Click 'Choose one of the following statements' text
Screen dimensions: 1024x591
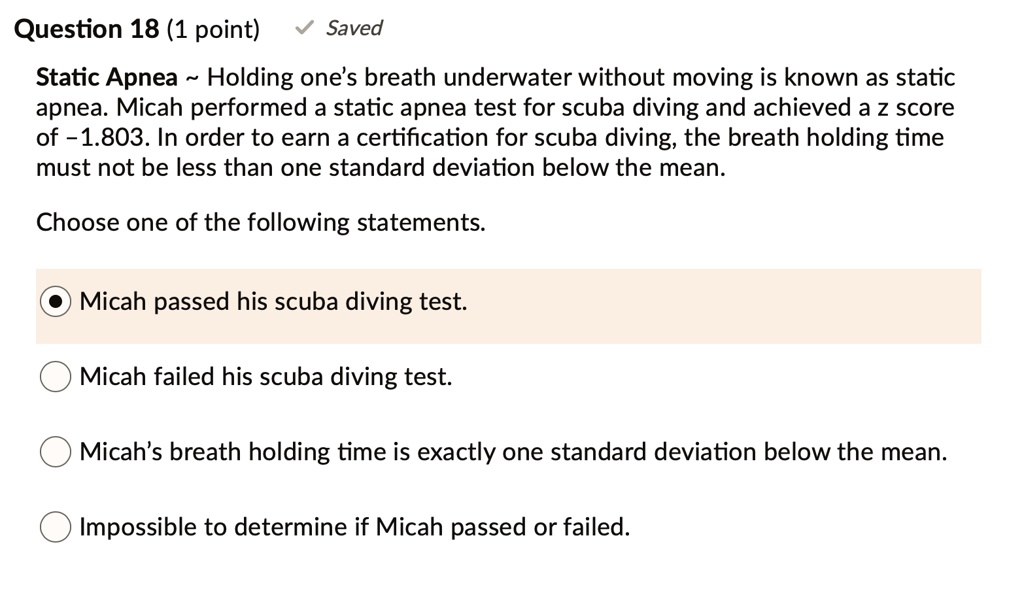pos(260,222)
